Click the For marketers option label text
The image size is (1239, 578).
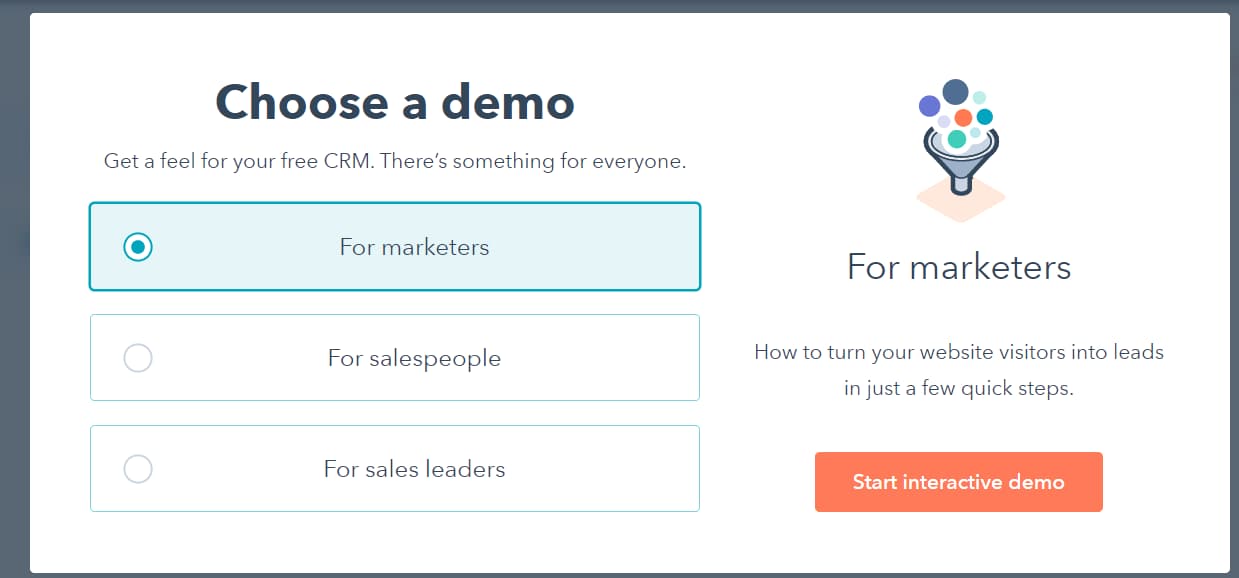coord(414,247)
